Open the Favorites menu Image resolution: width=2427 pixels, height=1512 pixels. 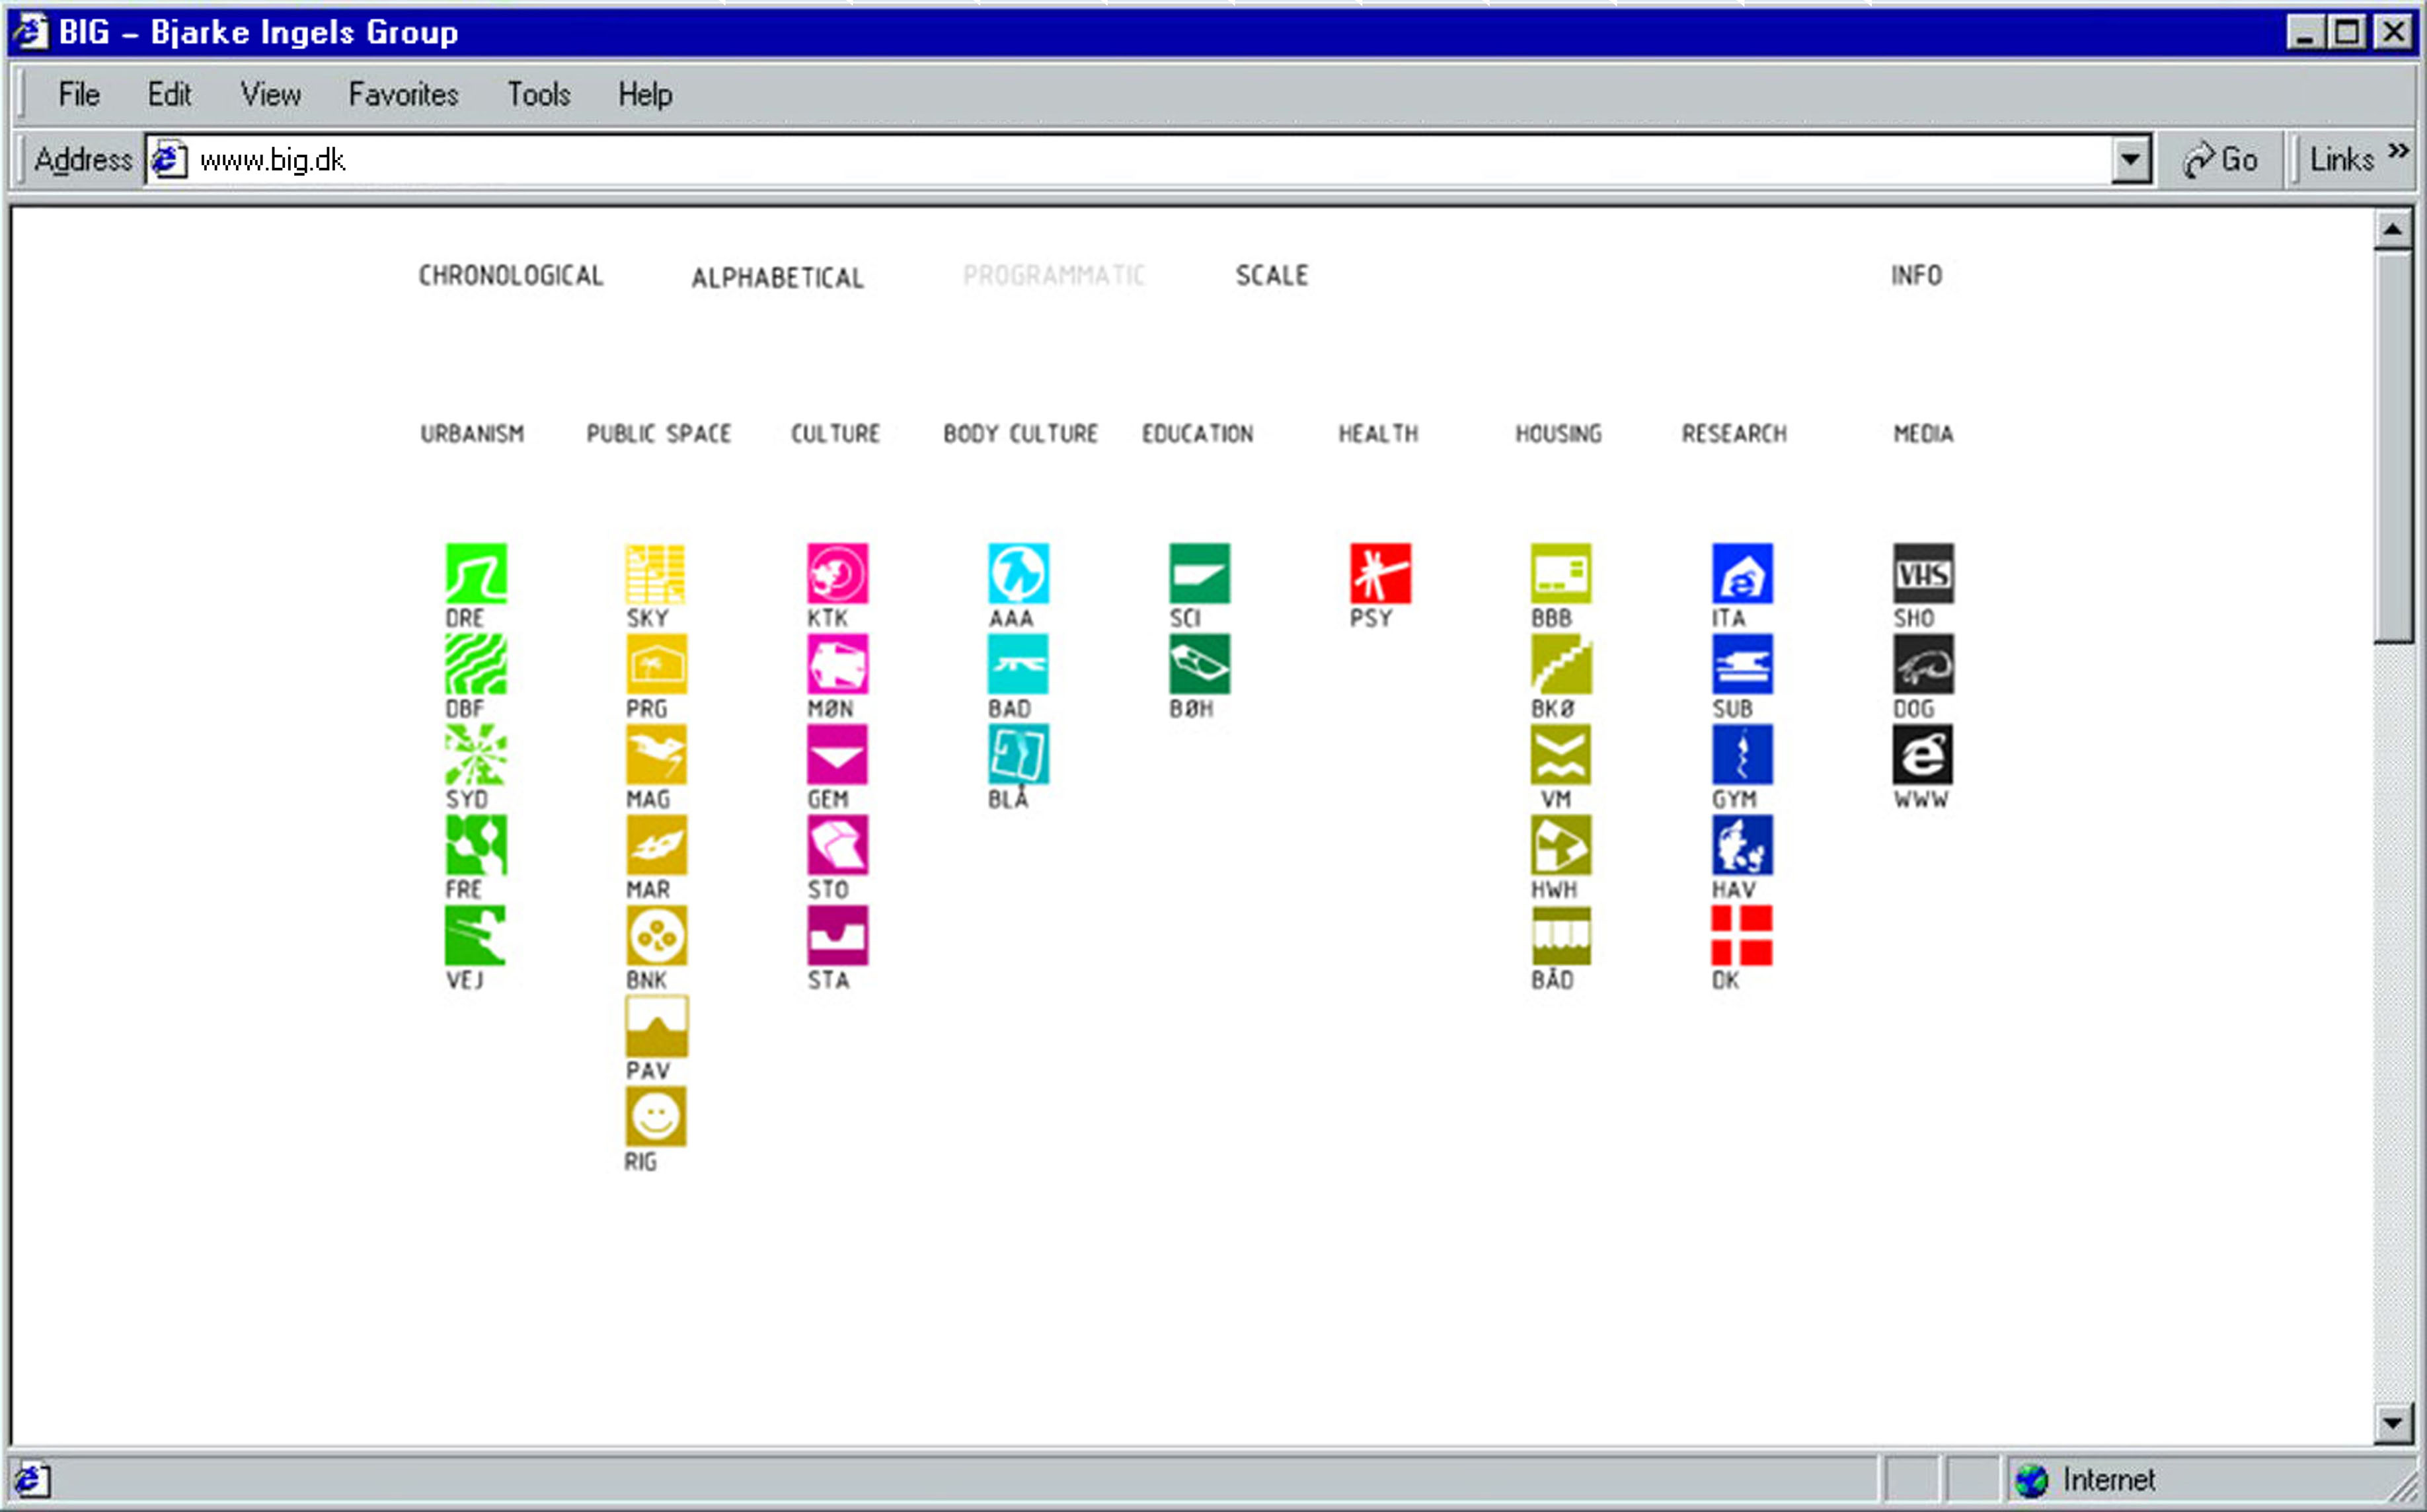403,95
